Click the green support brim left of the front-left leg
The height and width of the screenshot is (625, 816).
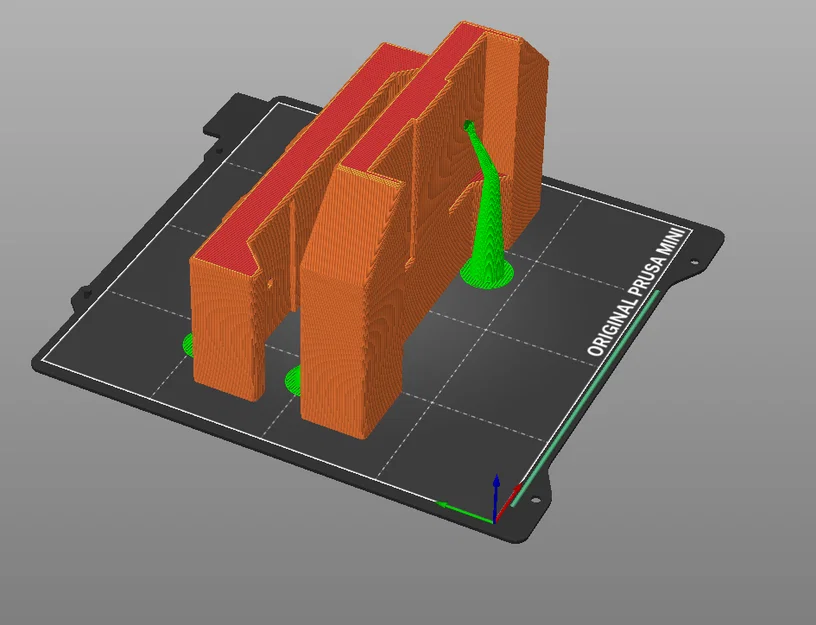click(x=187, y=344)
